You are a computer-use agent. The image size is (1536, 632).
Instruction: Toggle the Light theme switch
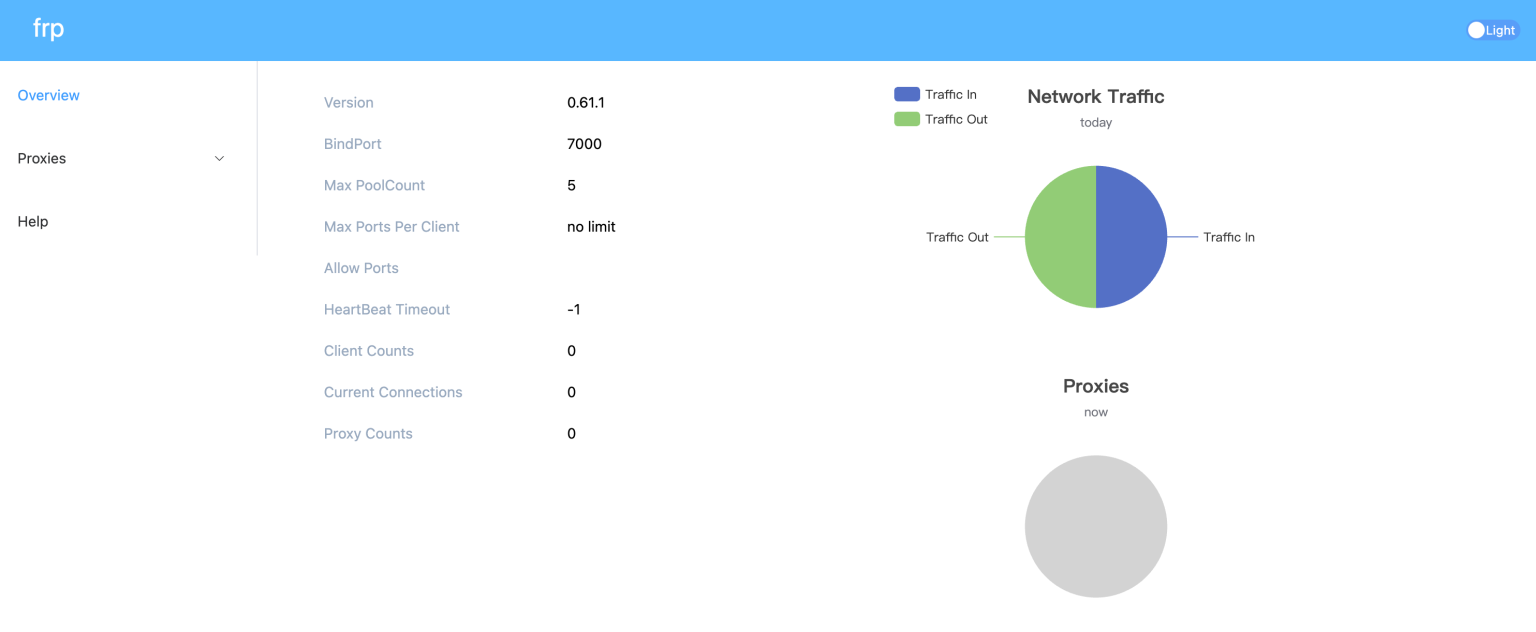(1491, 29)
